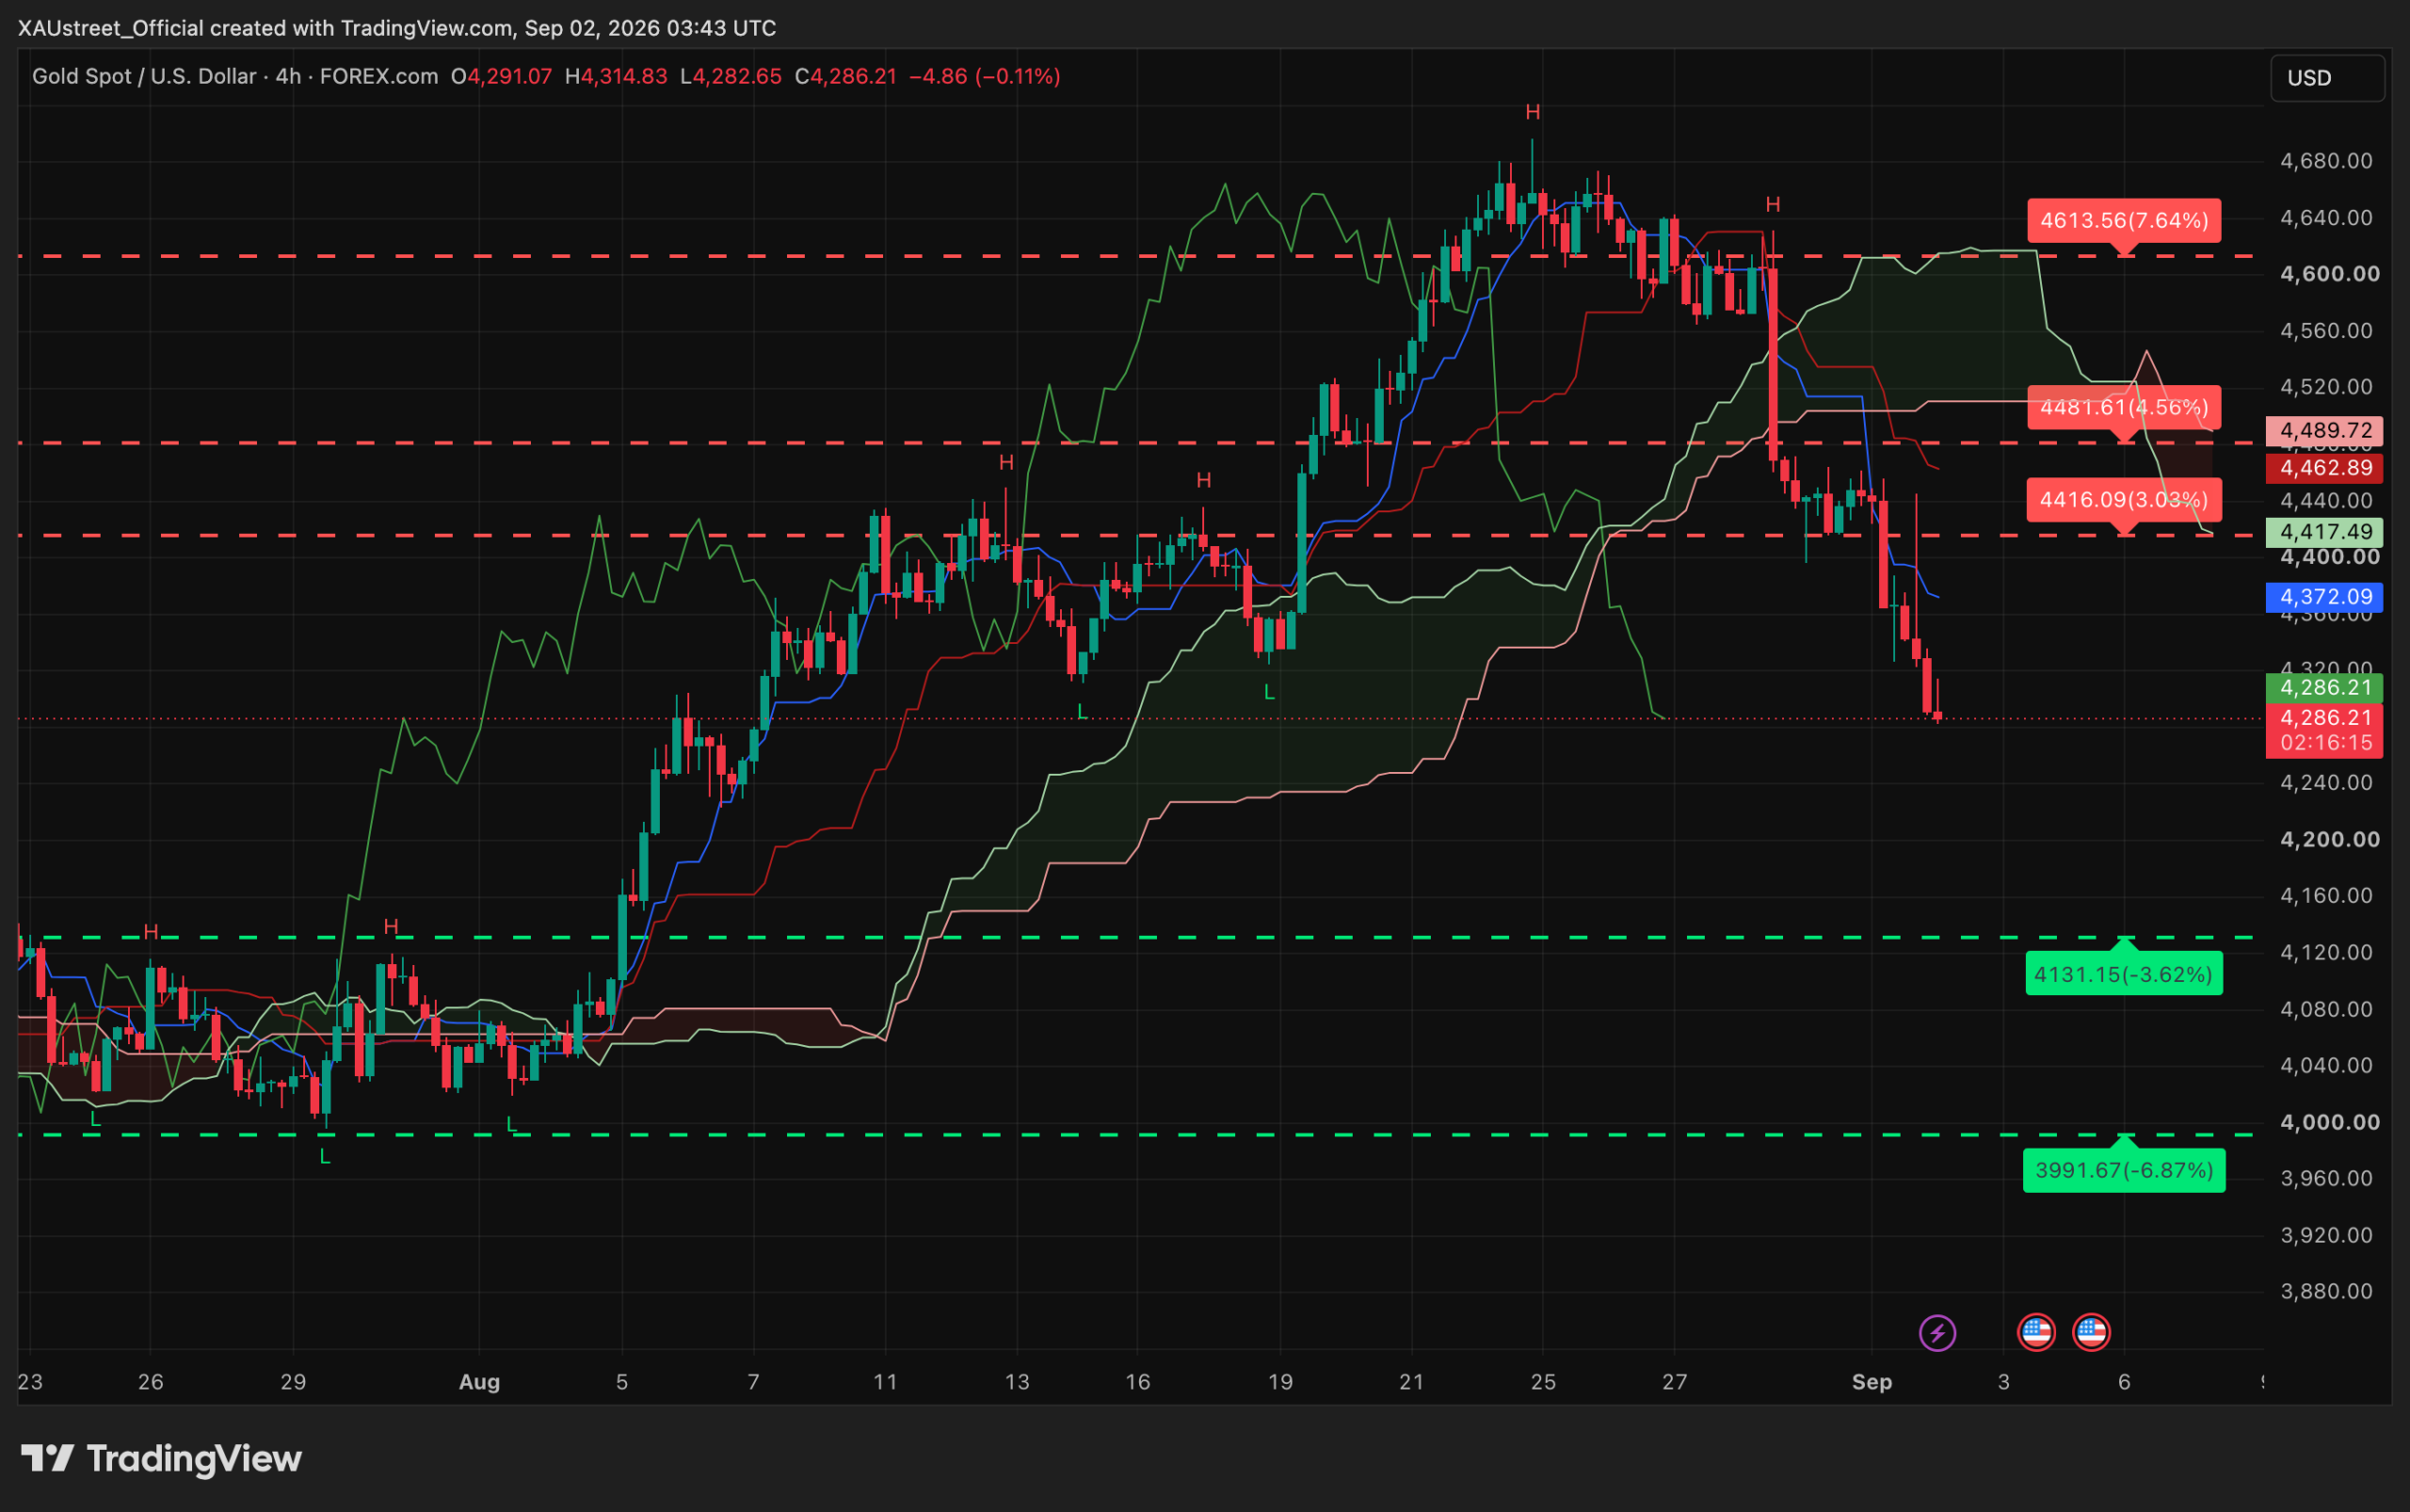
Task: Click the 4,417.49 price axis tag
Action: click(2324, 532)
